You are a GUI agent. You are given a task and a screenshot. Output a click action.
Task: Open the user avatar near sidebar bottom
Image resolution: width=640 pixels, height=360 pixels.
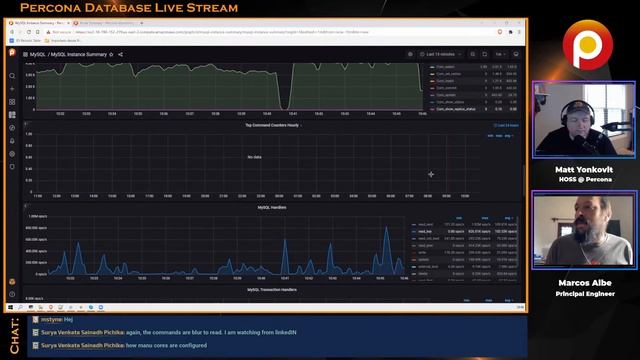pos(12,282)
